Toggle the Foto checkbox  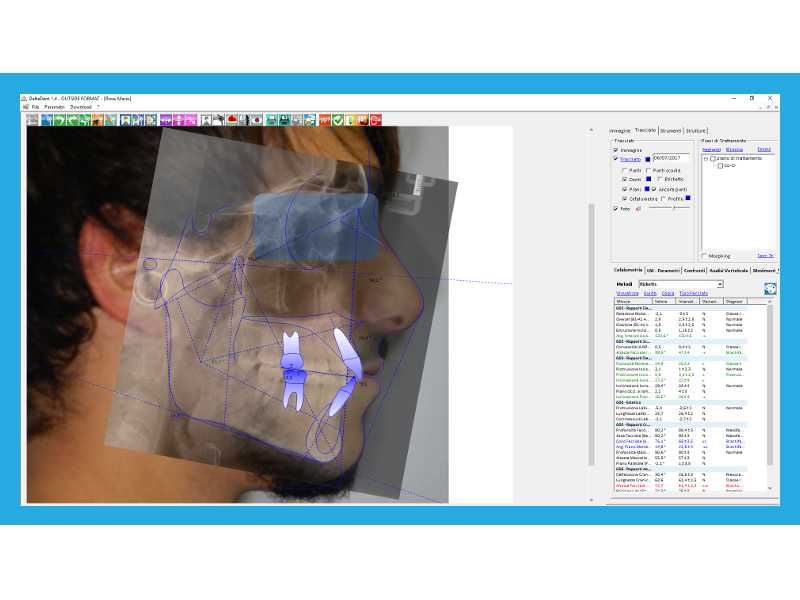616,209
